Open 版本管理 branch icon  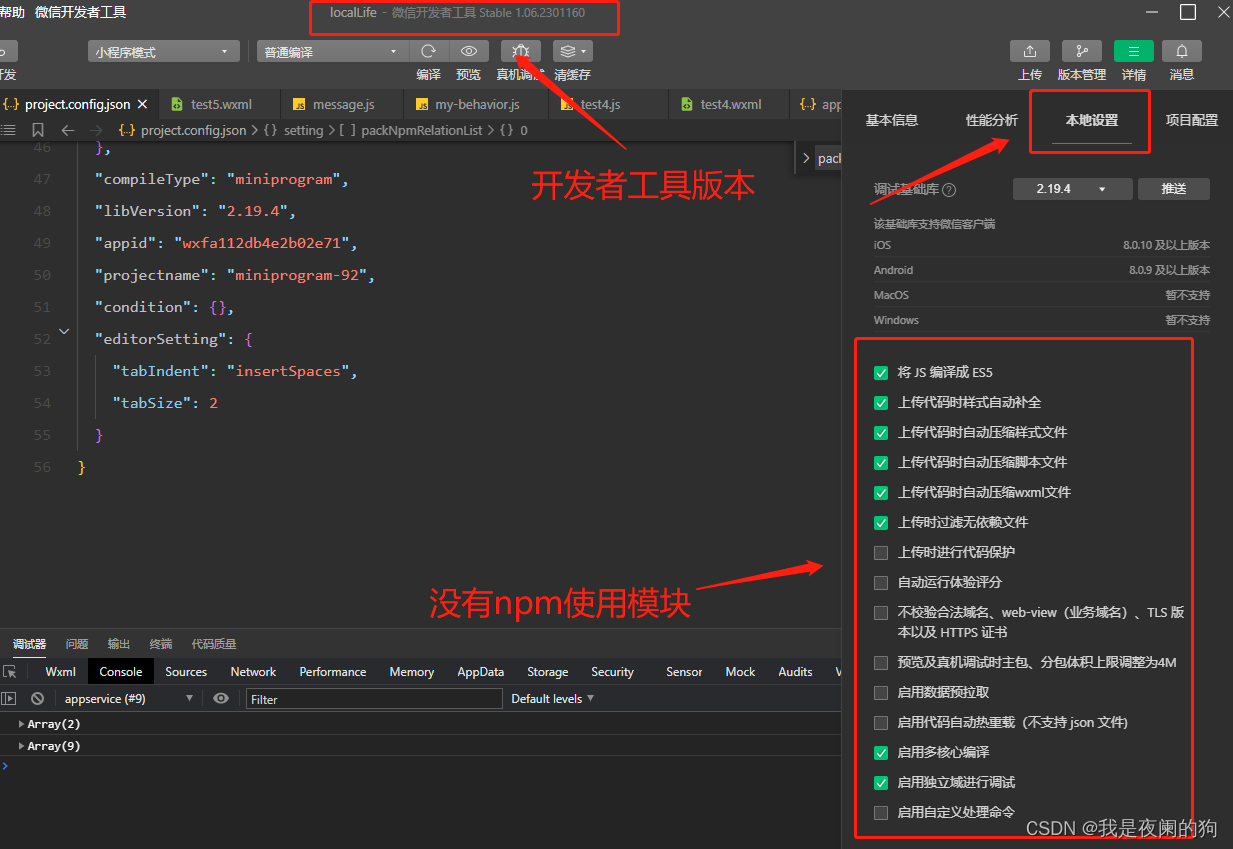(x=1082, y=52)
